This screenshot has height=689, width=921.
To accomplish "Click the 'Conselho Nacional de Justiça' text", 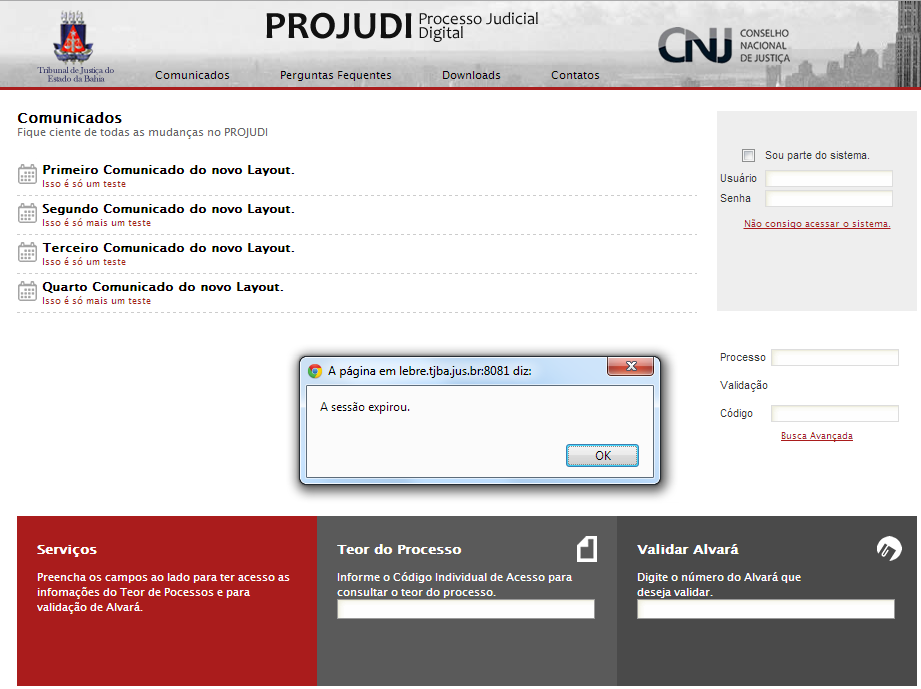I will pos(765,46).
